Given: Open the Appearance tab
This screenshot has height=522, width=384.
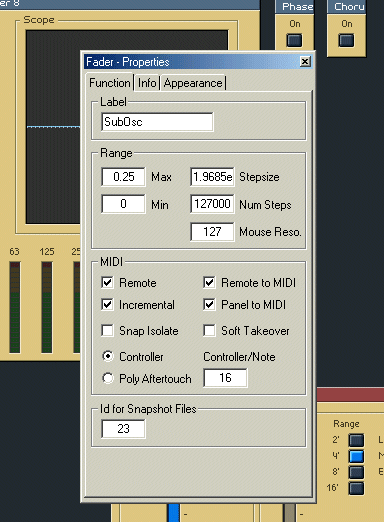Looking at the screenshot, I should tap(193, 83).
